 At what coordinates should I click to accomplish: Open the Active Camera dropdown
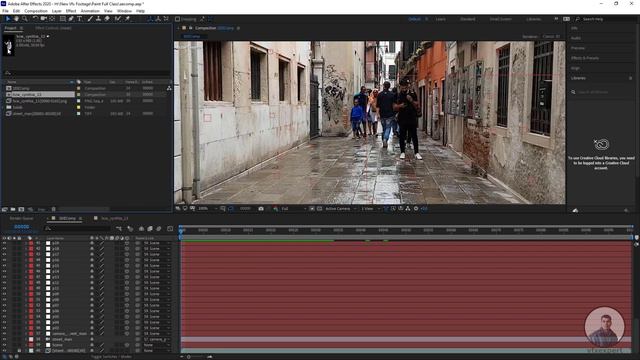click(340, 209)
